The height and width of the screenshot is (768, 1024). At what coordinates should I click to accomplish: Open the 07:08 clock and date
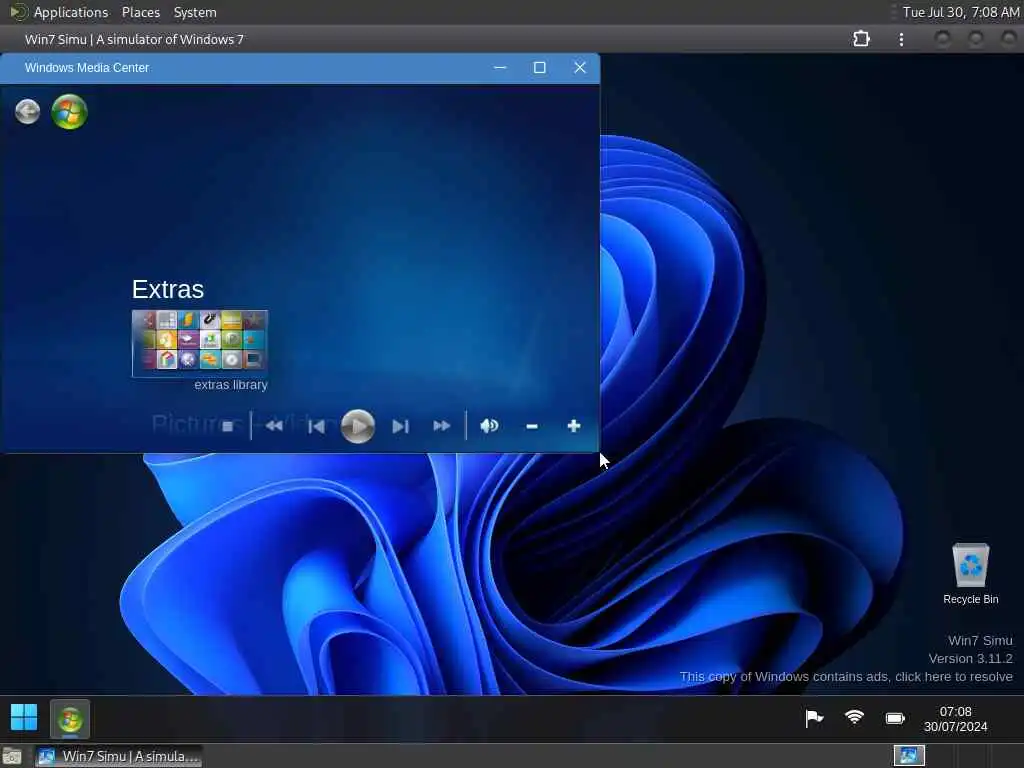pyautogui.click(x=955, y=719)
